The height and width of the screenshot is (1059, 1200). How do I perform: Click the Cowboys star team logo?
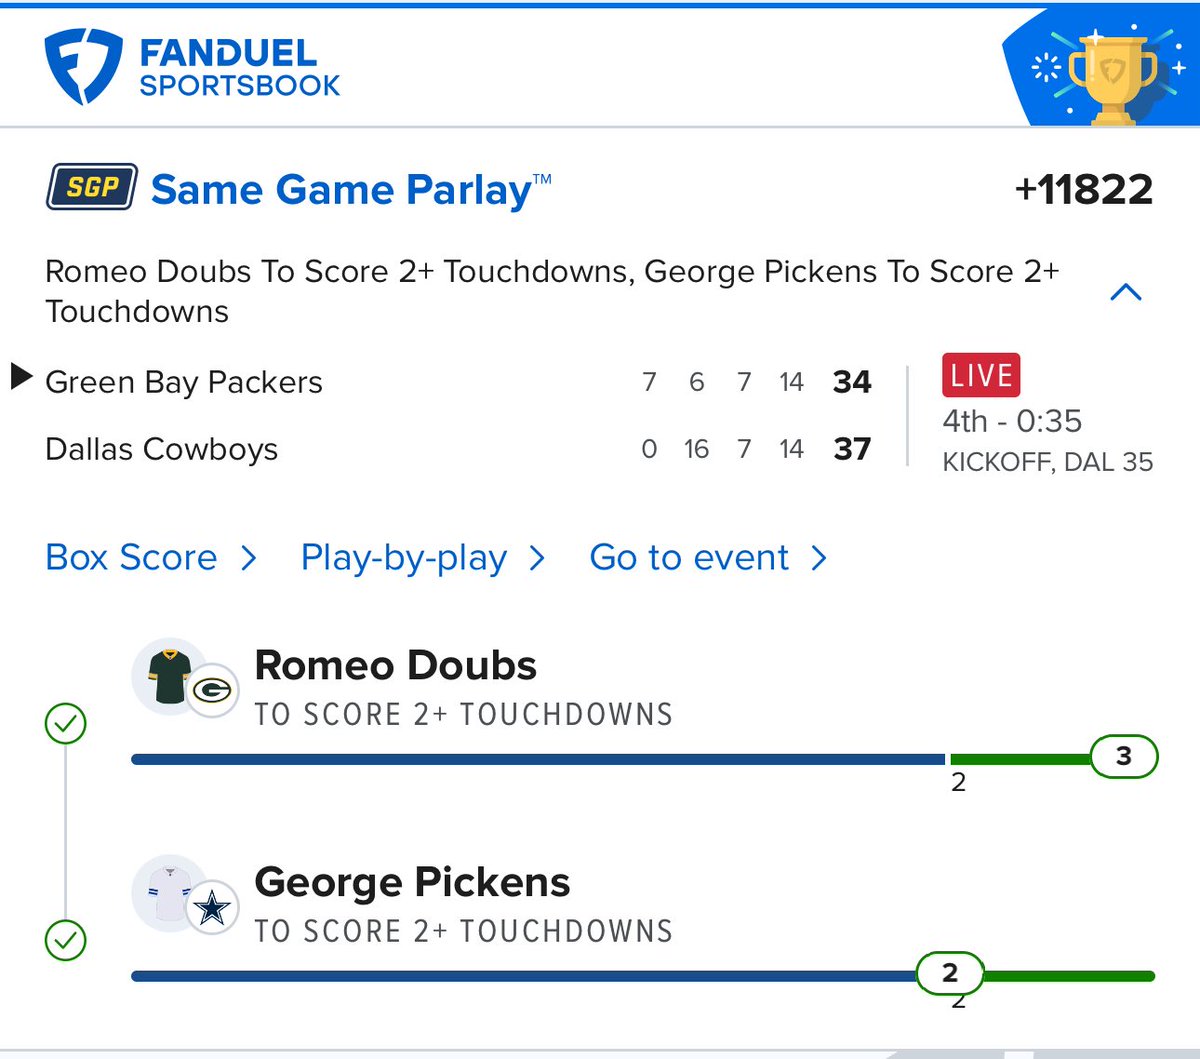tap(211, 908)
